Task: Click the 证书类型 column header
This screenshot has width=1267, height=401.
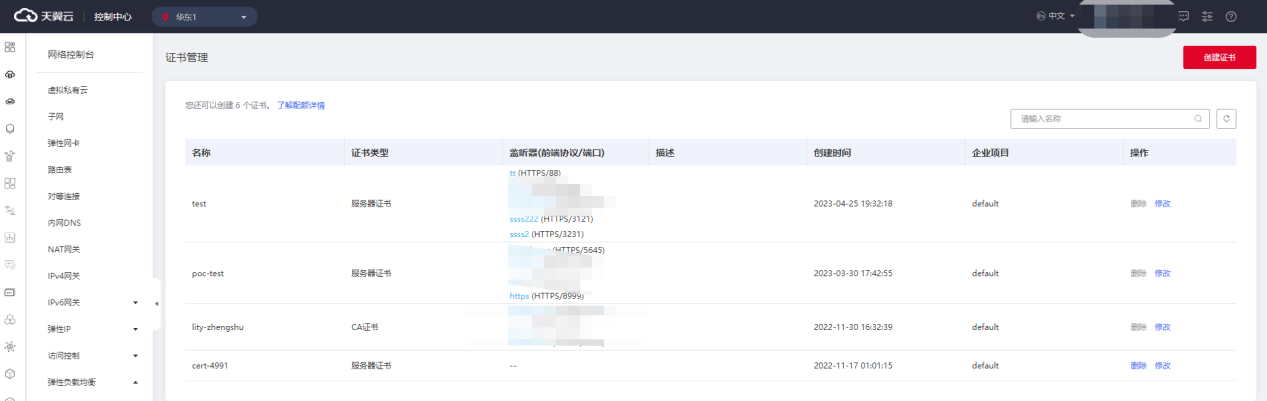Action: 370,153
